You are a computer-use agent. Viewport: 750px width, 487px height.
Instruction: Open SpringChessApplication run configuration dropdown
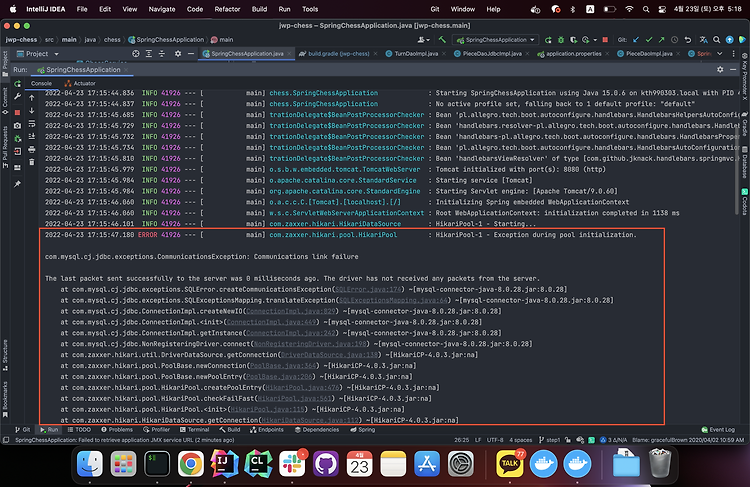click(496, 40)
